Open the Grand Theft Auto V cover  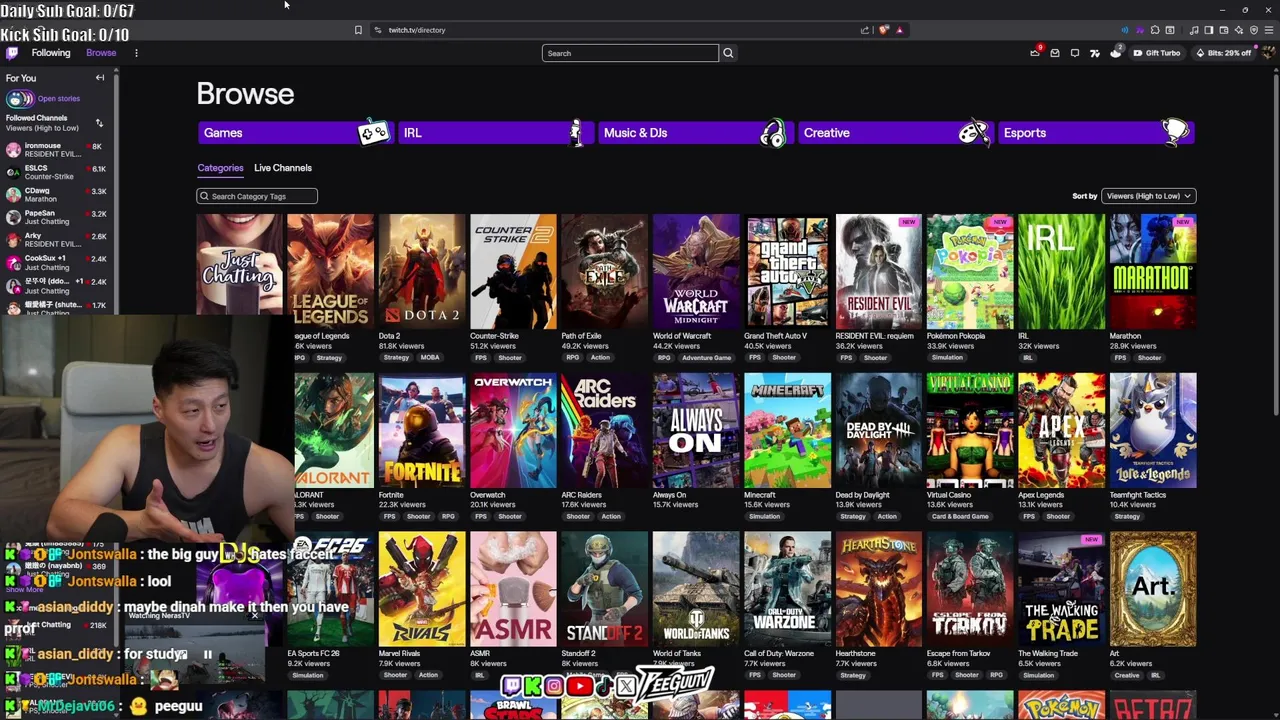point(787,271)
